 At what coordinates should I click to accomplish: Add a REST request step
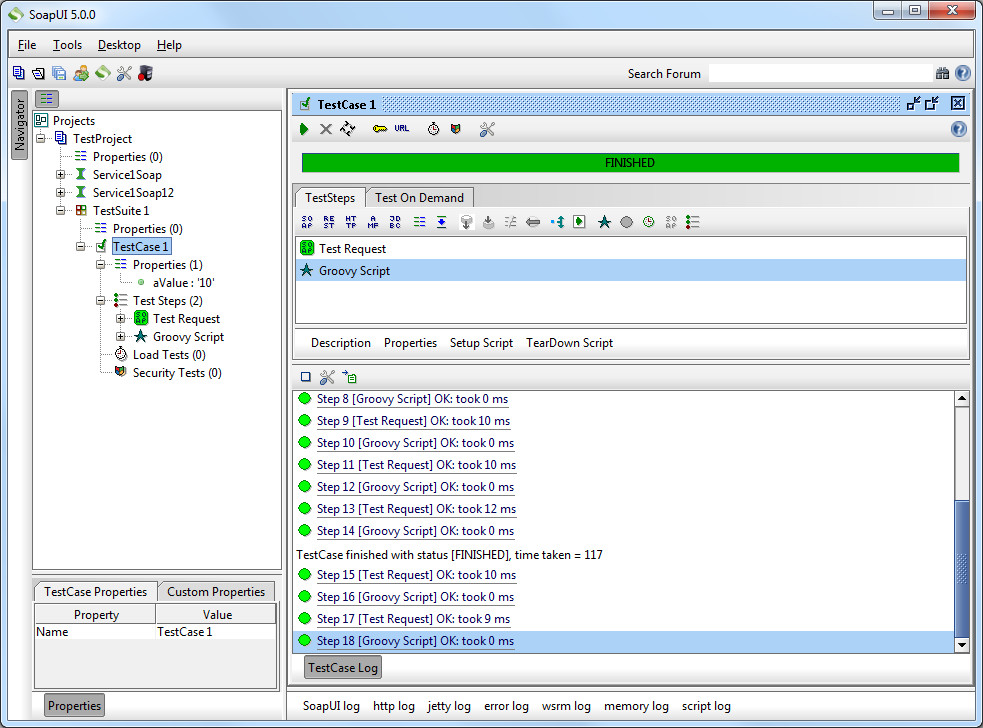329,222
